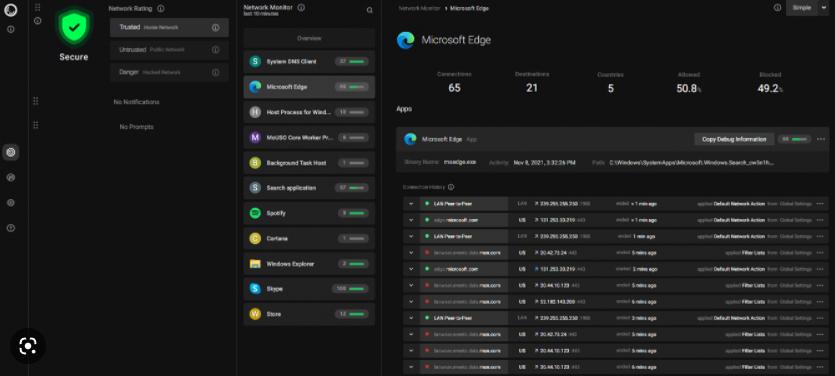Click the Portmaster logo in the sidebar
This screenshot has width=835, height=376.
pyautogui.click(x=11, y=10)
